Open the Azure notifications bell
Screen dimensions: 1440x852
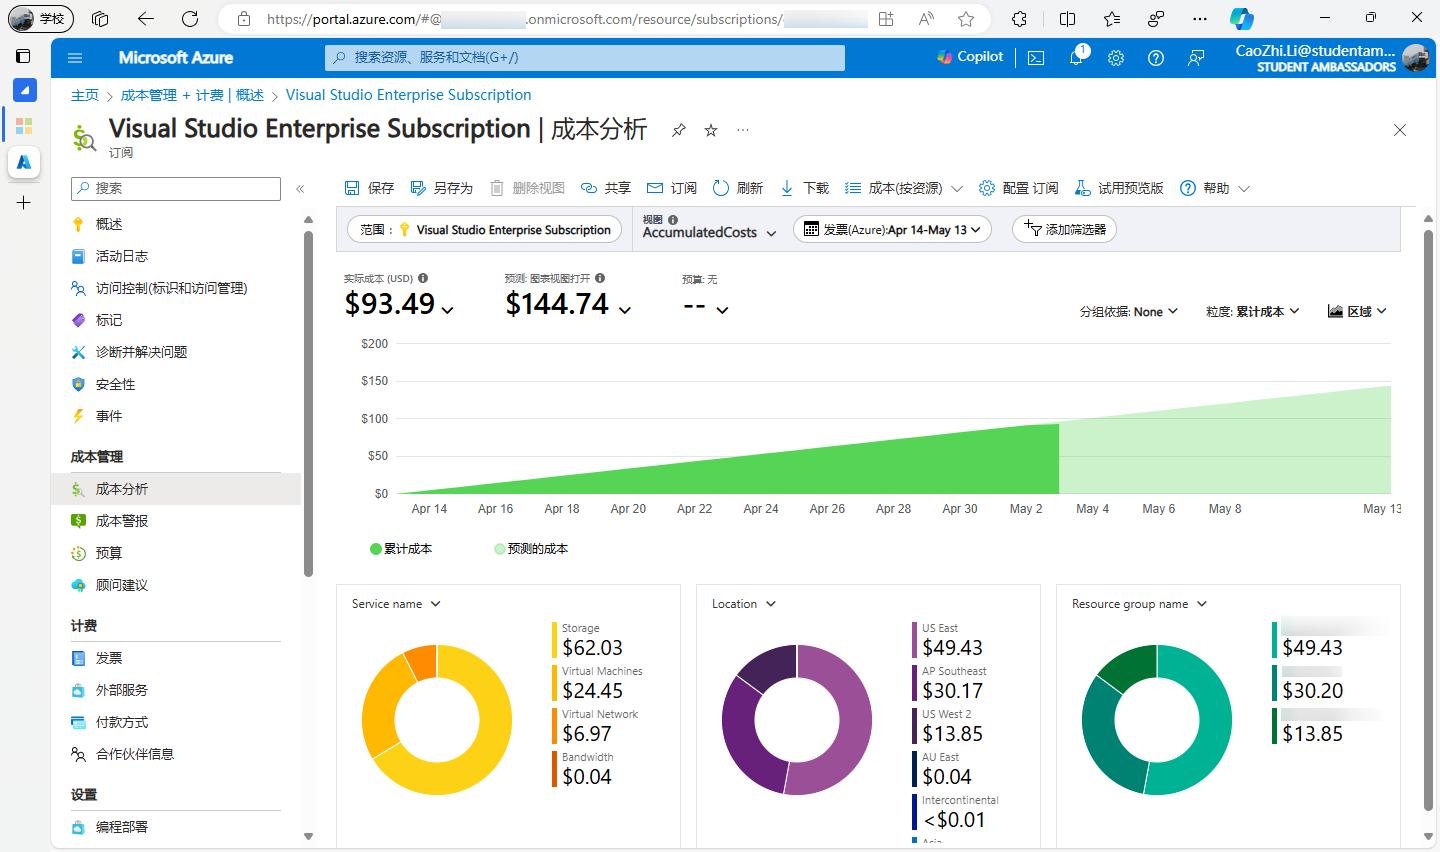(x=1075, y=57)
